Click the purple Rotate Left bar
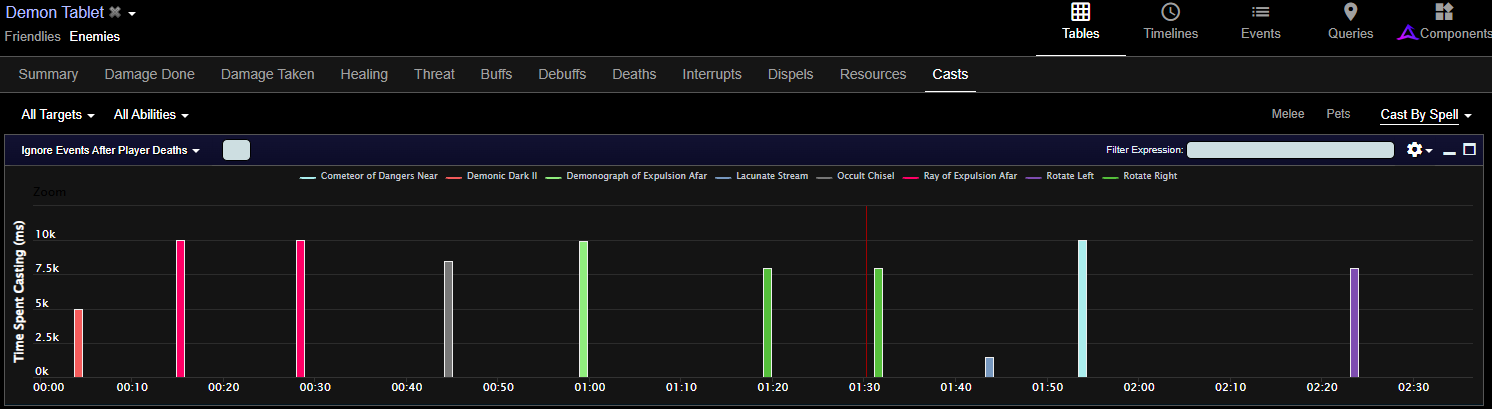 (1354, 322)
